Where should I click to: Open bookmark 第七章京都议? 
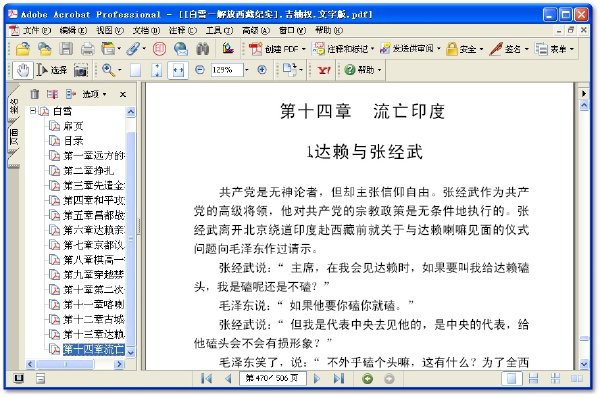point(94,245)
